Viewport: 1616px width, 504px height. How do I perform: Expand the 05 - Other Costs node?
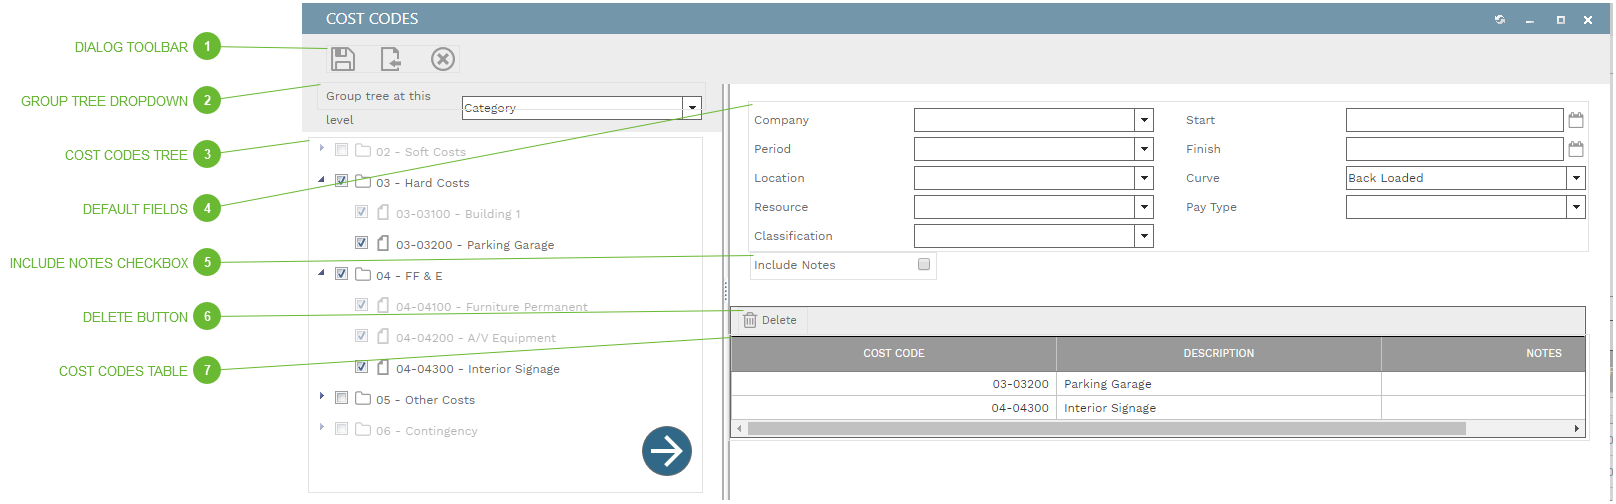click(322, 396)
